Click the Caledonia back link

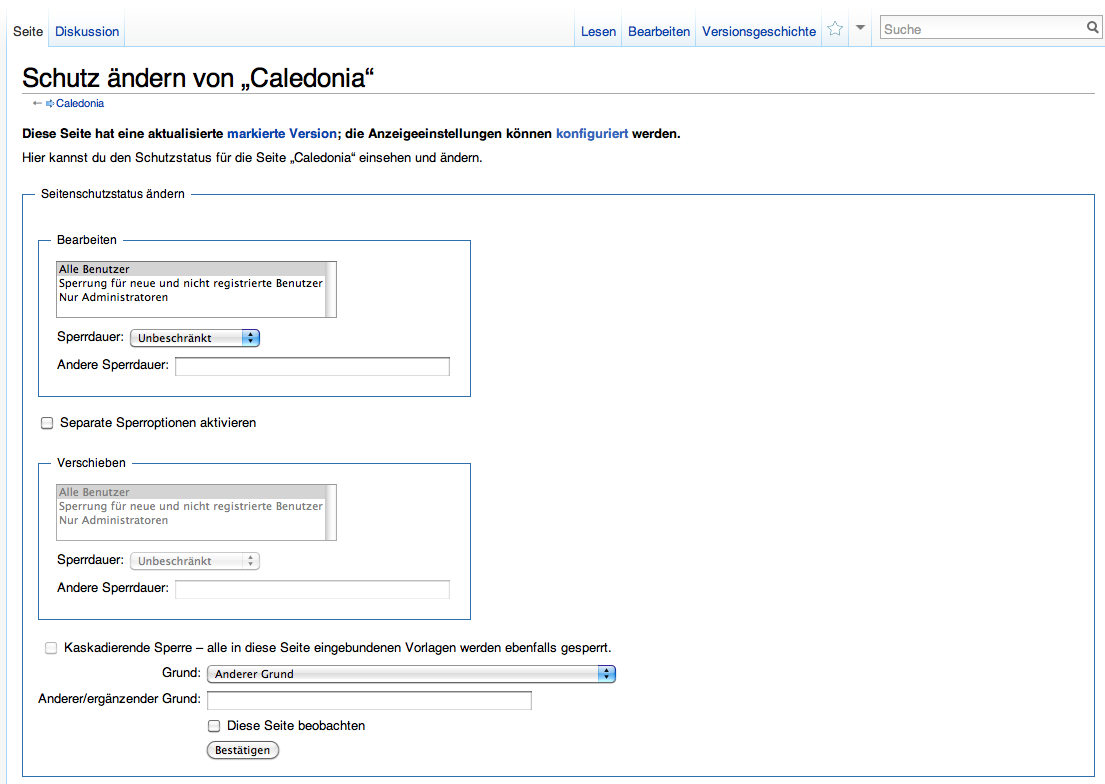[79, 103]
